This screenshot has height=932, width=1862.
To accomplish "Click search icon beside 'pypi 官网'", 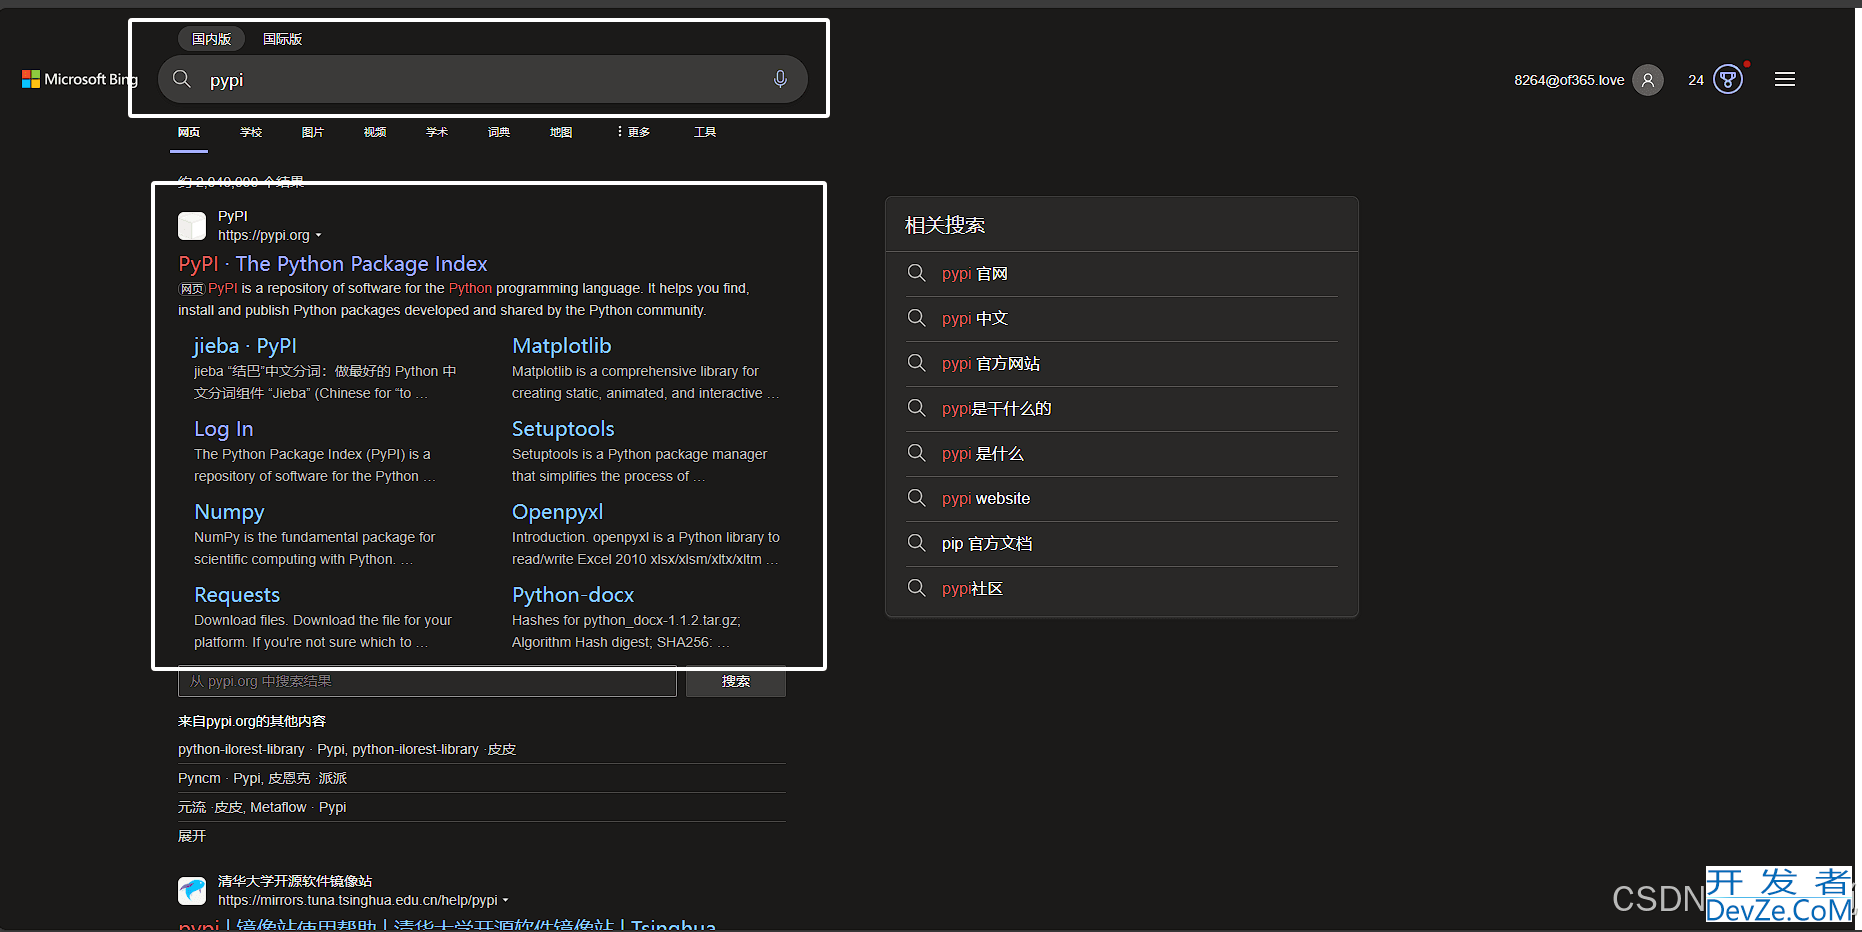I will (x=916, y=273).
